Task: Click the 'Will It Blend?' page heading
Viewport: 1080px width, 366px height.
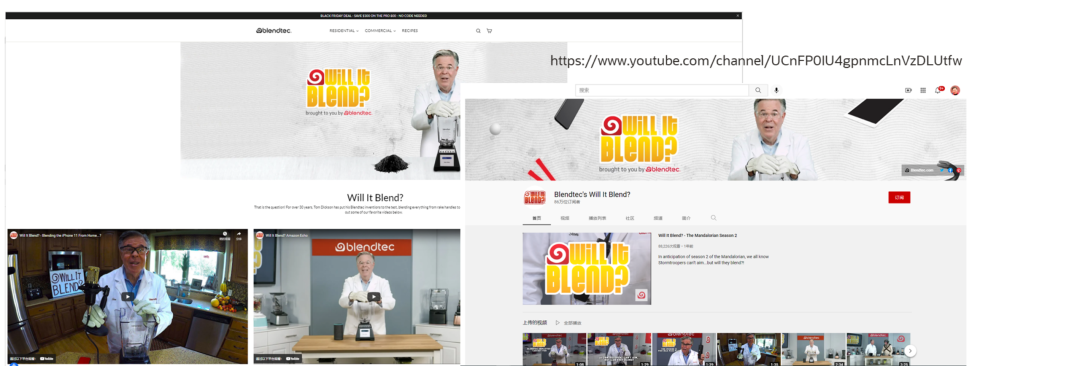Action: coord(375,197)
